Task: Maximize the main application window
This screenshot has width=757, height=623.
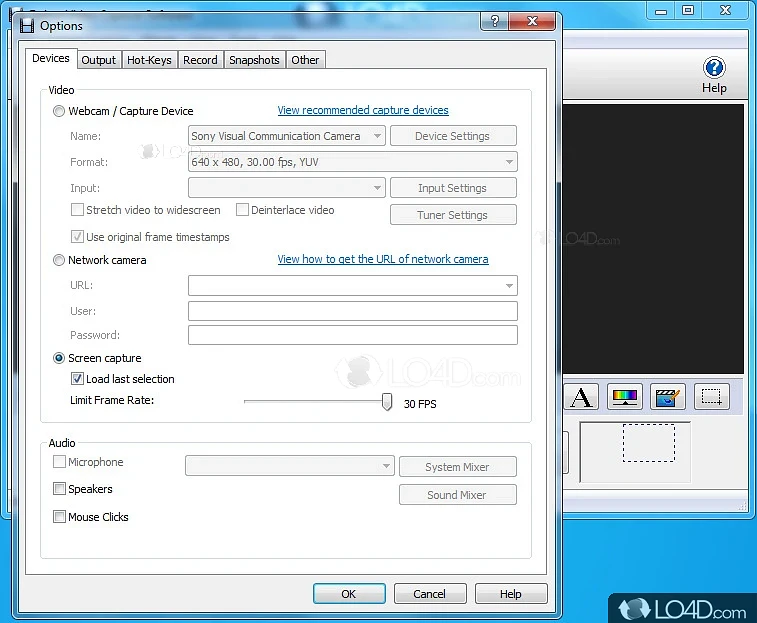Action: tap(688, 11)
